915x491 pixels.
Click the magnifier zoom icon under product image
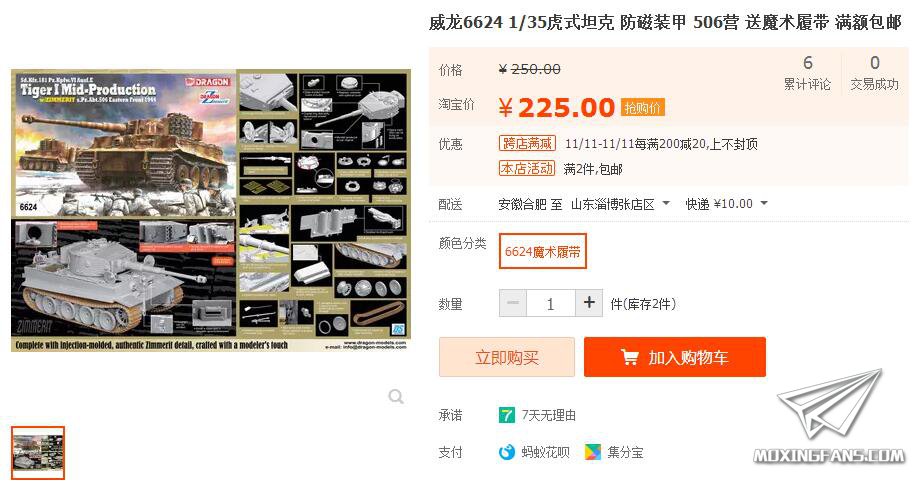coord(396,397)
